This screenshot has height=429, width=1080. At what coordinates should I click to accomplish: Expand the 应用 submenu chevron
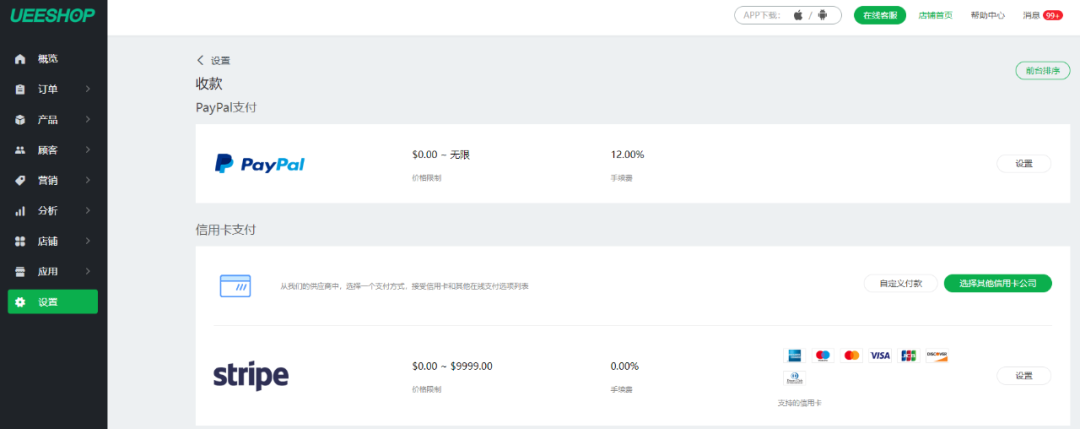point(88,271)
